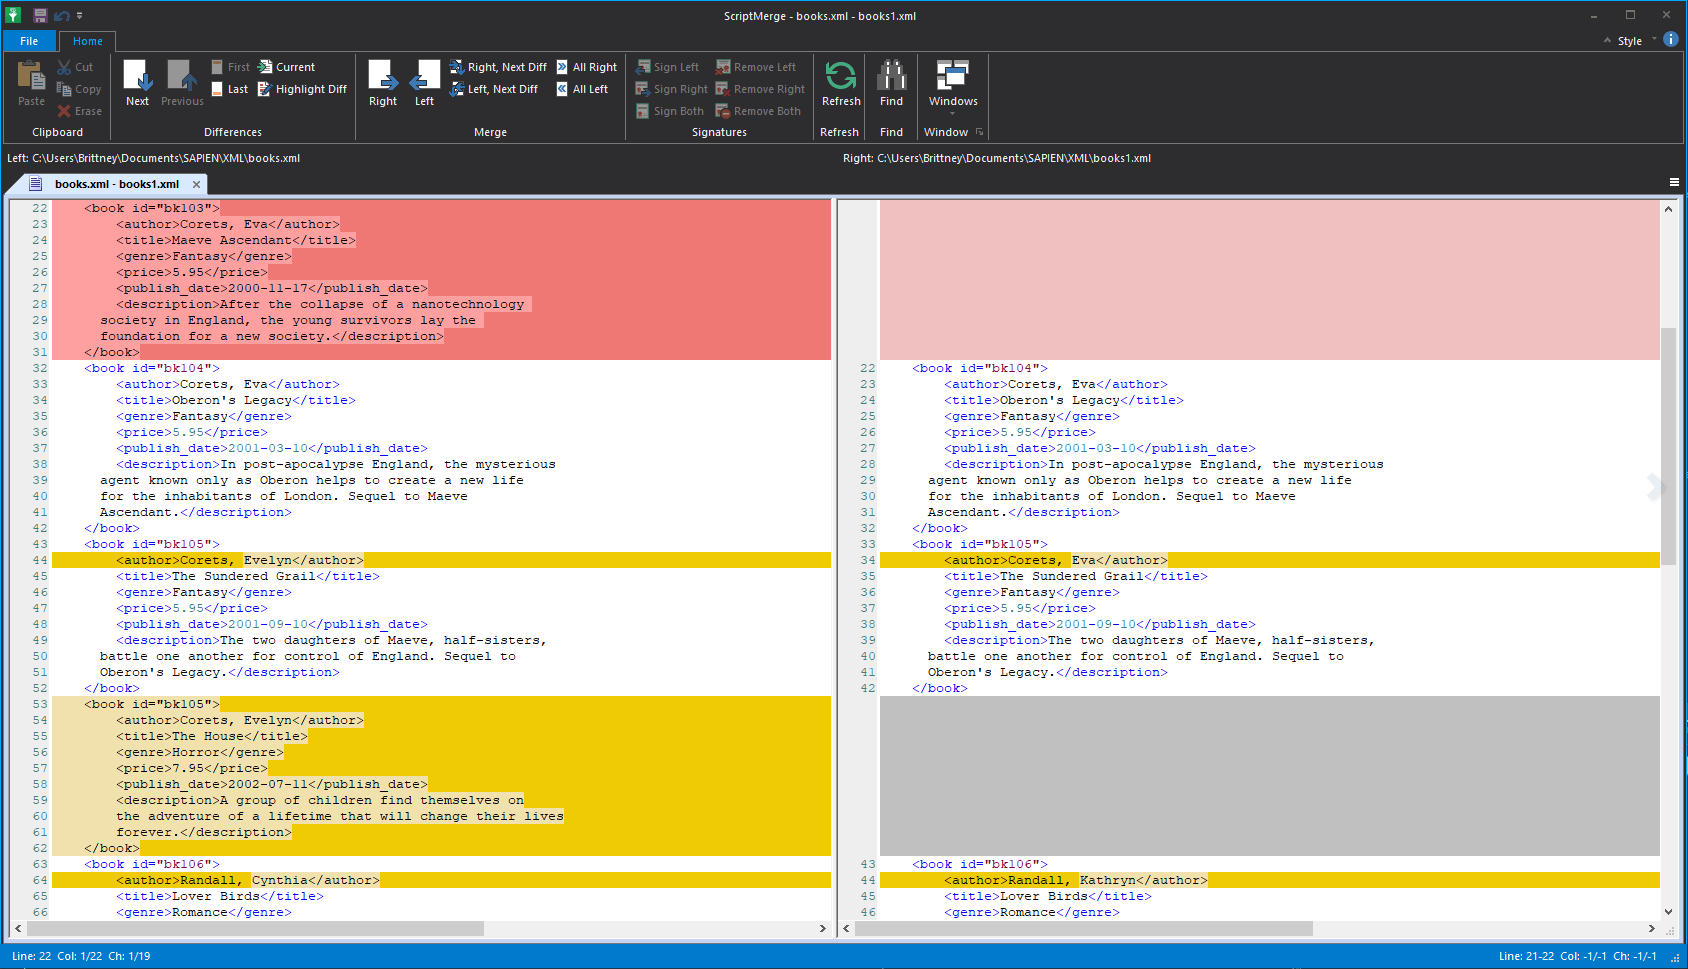The width and height of the screenshot is (1688, 969).
Task: Click Remove Left signature button
Action: [756, 67]
